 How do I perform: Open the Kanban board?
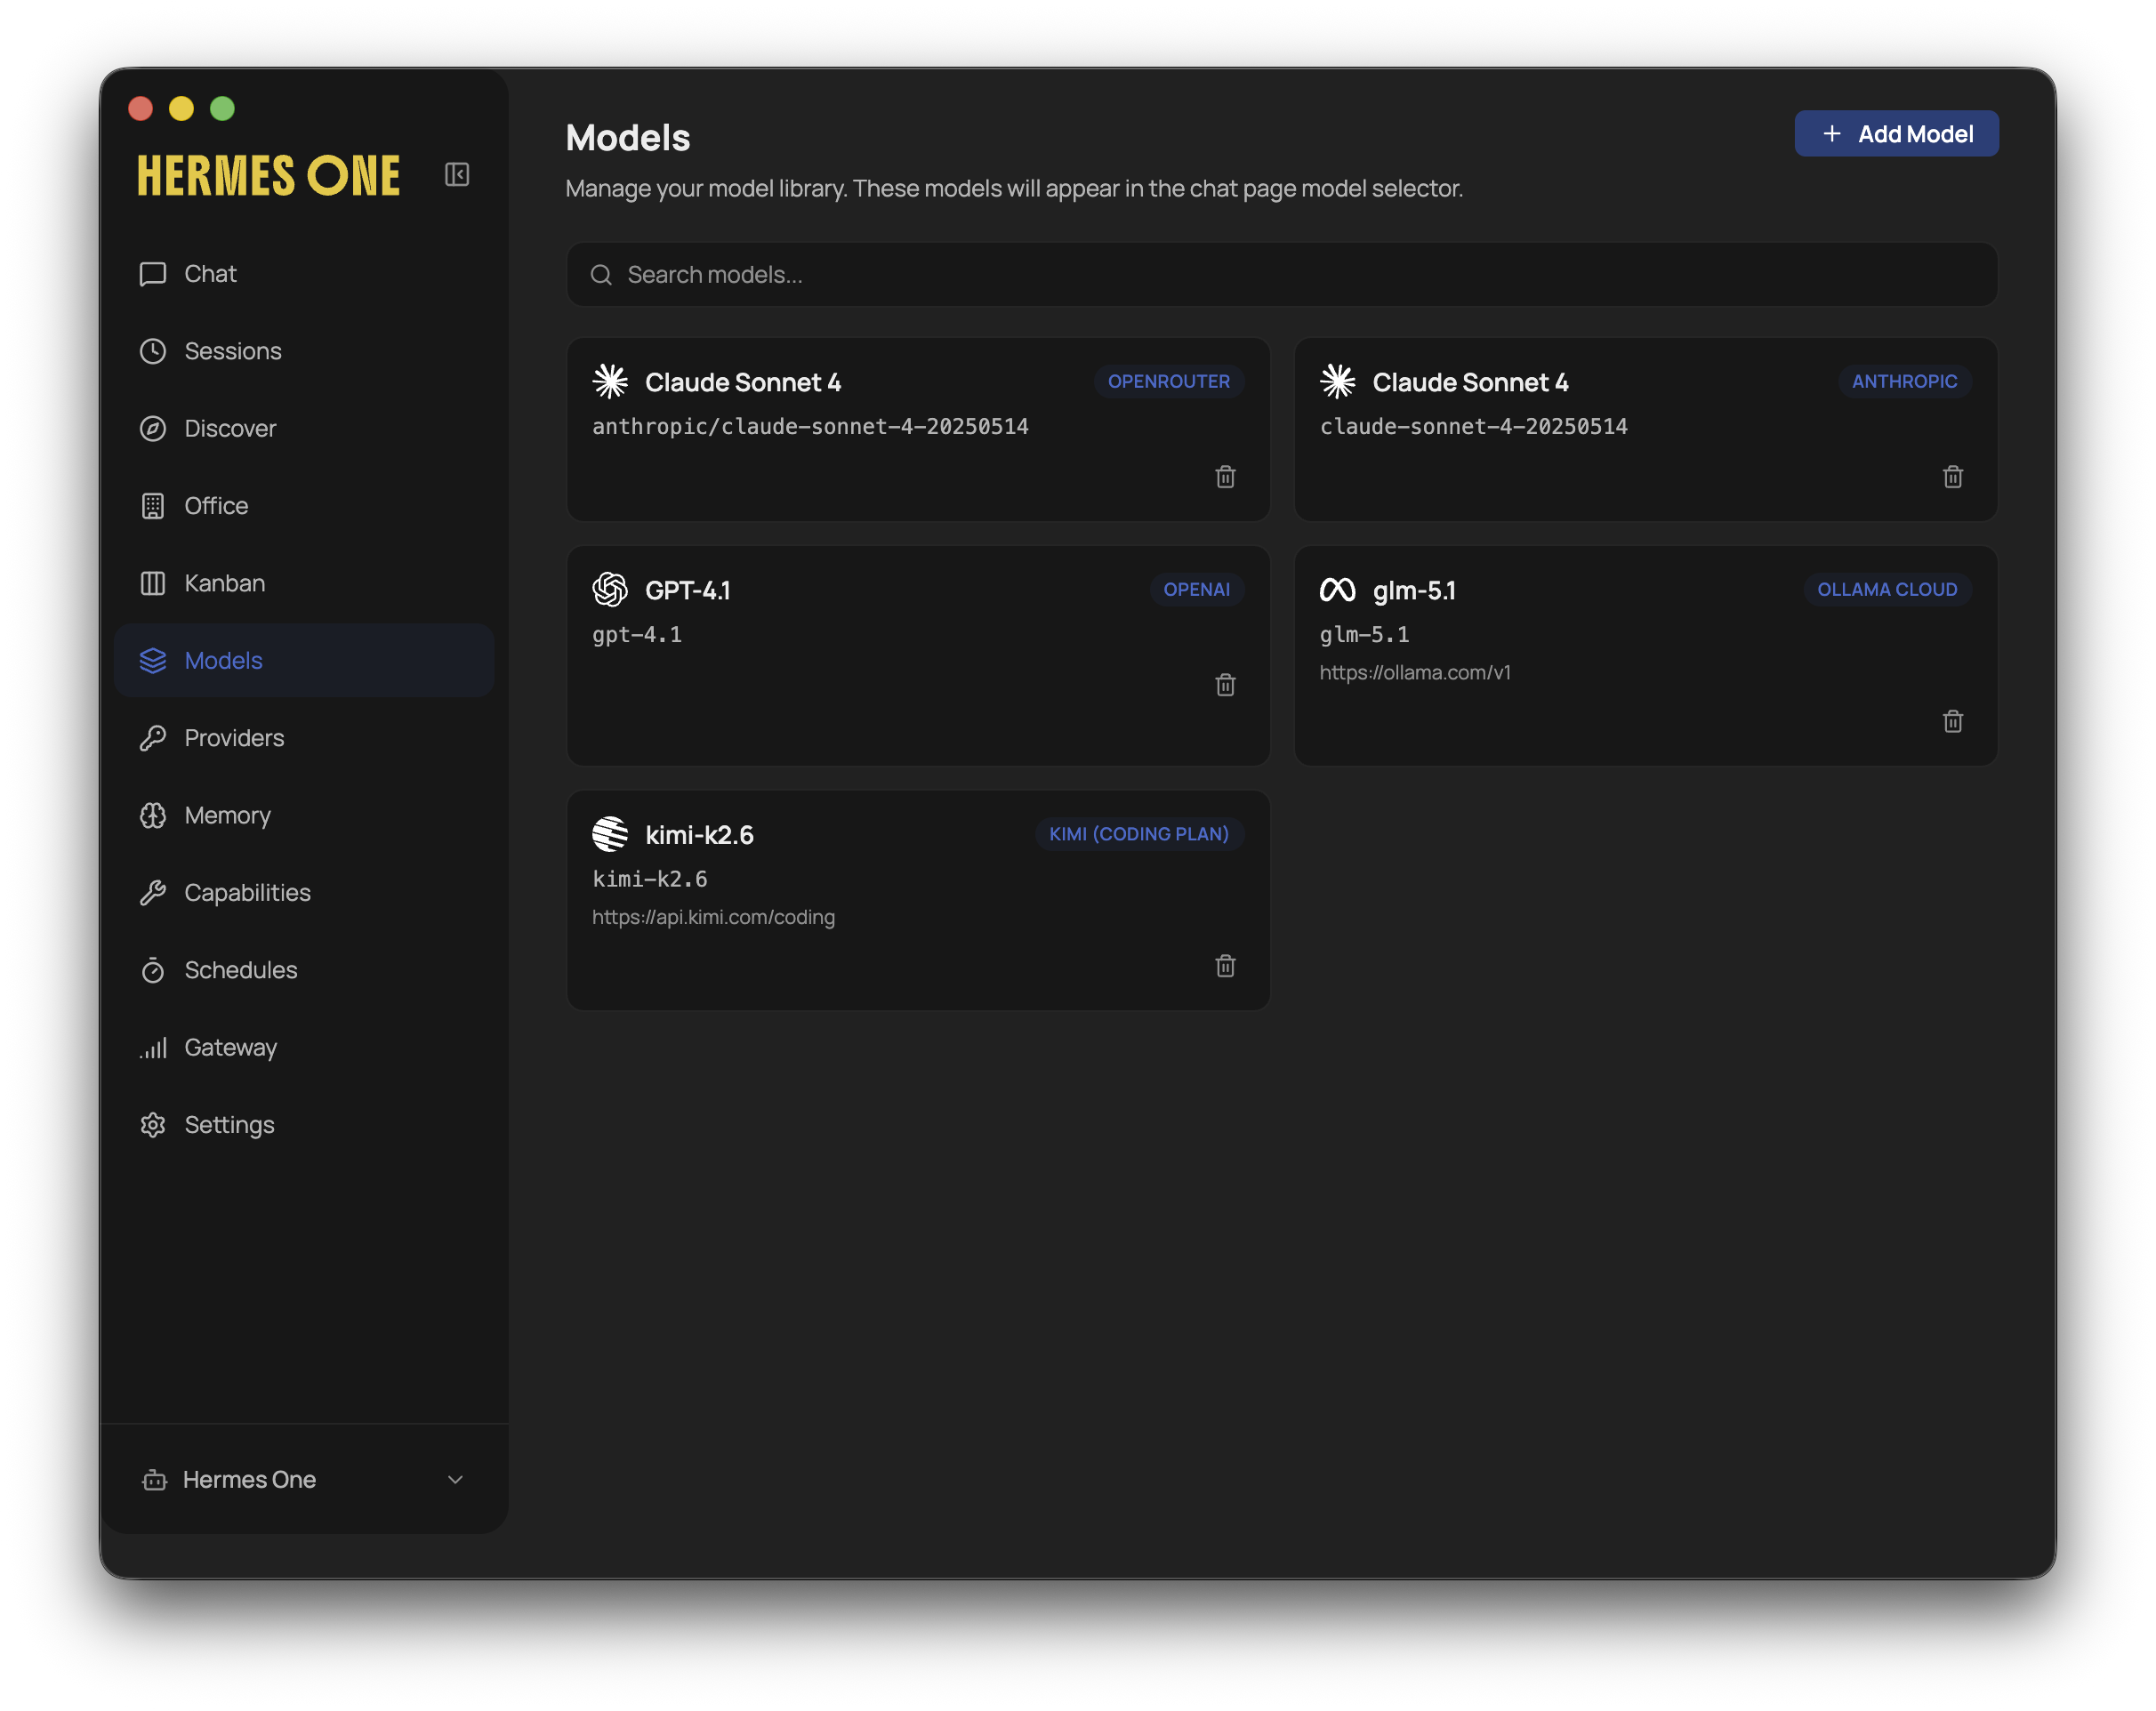pos(304,583)
